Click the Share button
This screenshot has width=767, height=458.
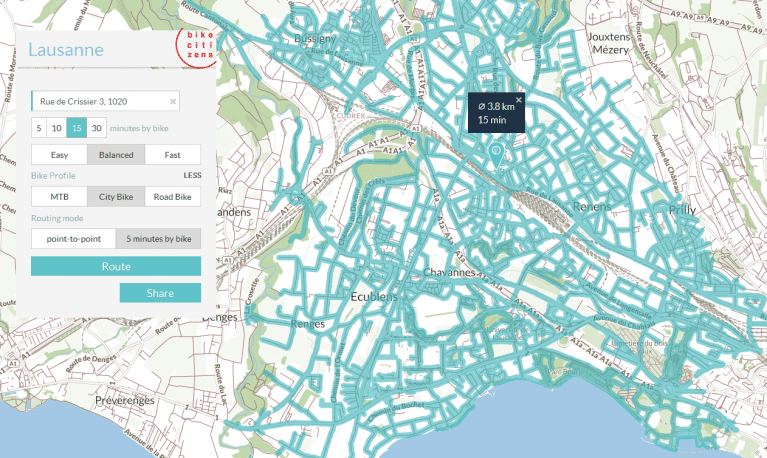tap(160, 293)
